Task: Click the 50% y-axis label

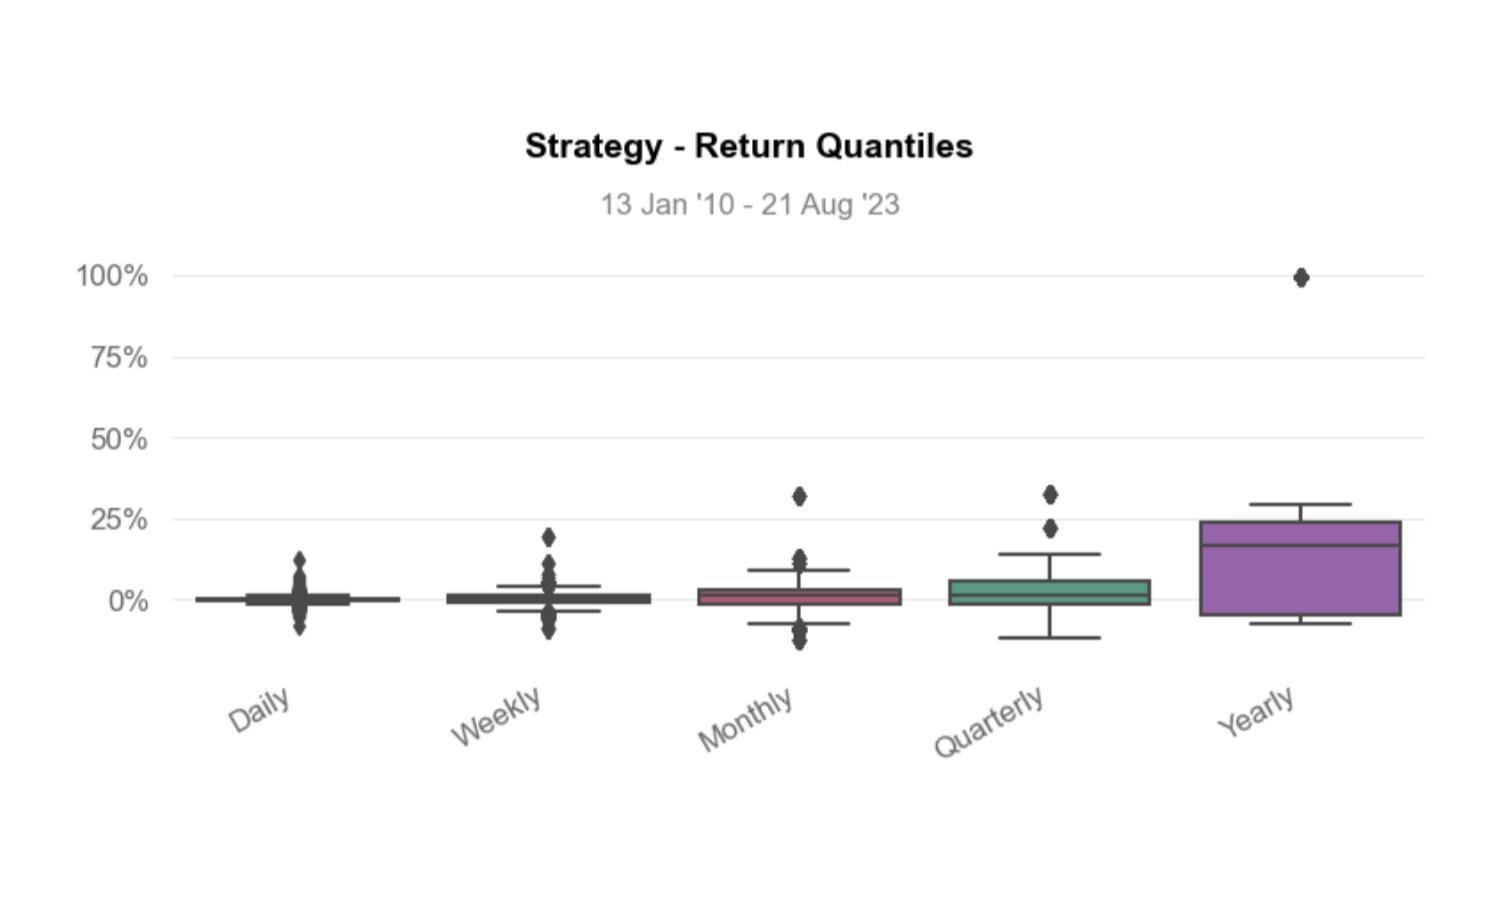Action: point(119,439)
